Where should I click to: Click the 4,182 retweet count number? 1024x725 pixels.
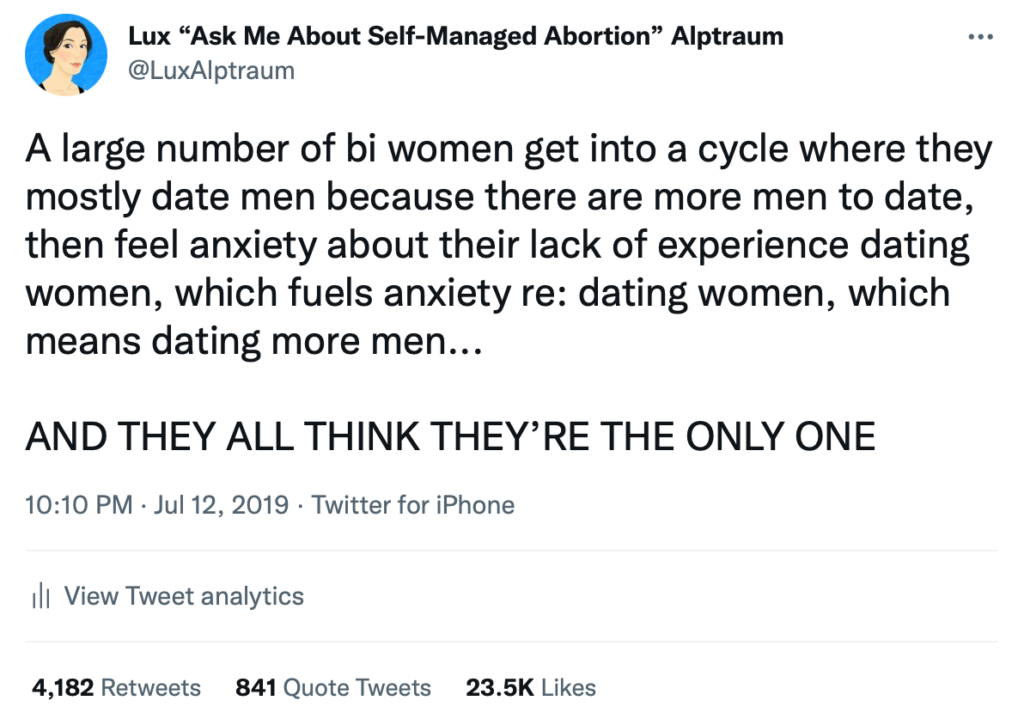click(x=62, y=688)
